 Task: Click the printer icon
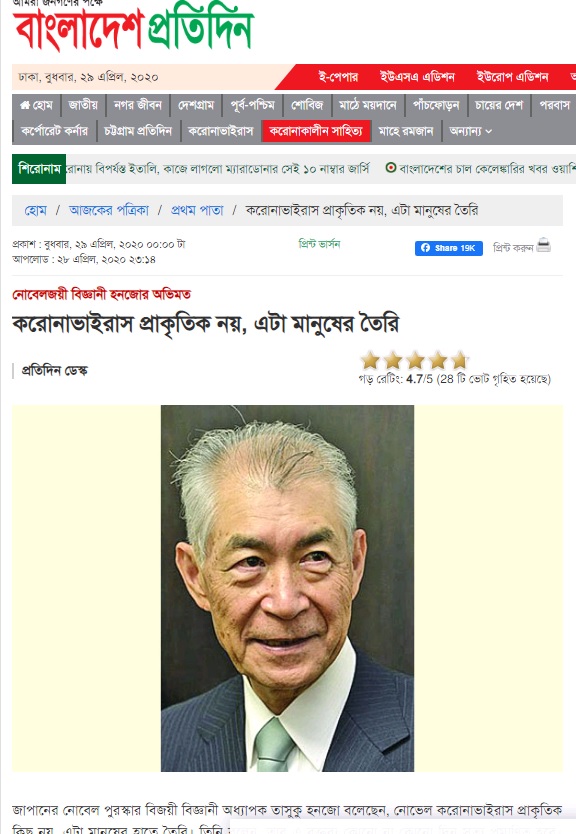(544, 245)
